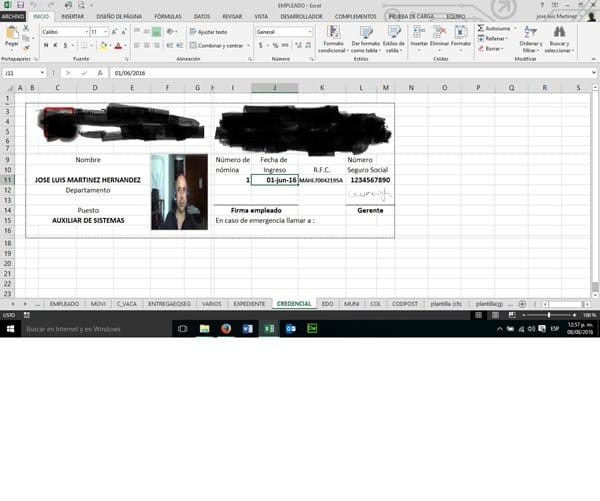
Task: Open Ordenar y filtrar menu
Action: pyautogui.click(x=531, y=39)
